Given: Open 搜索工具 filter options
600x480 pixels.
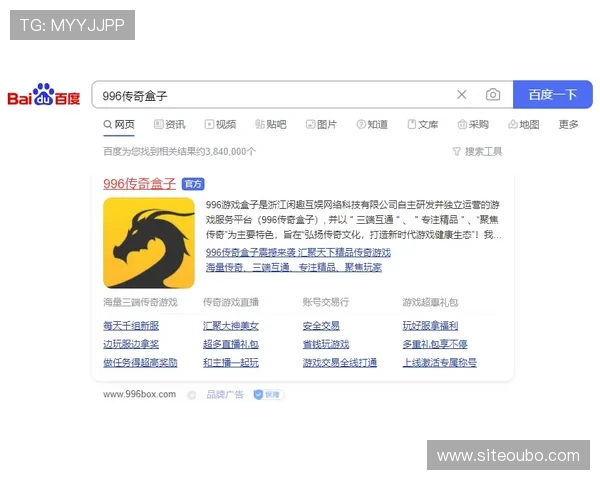Looking at the screenshot, I should (478, 152).
